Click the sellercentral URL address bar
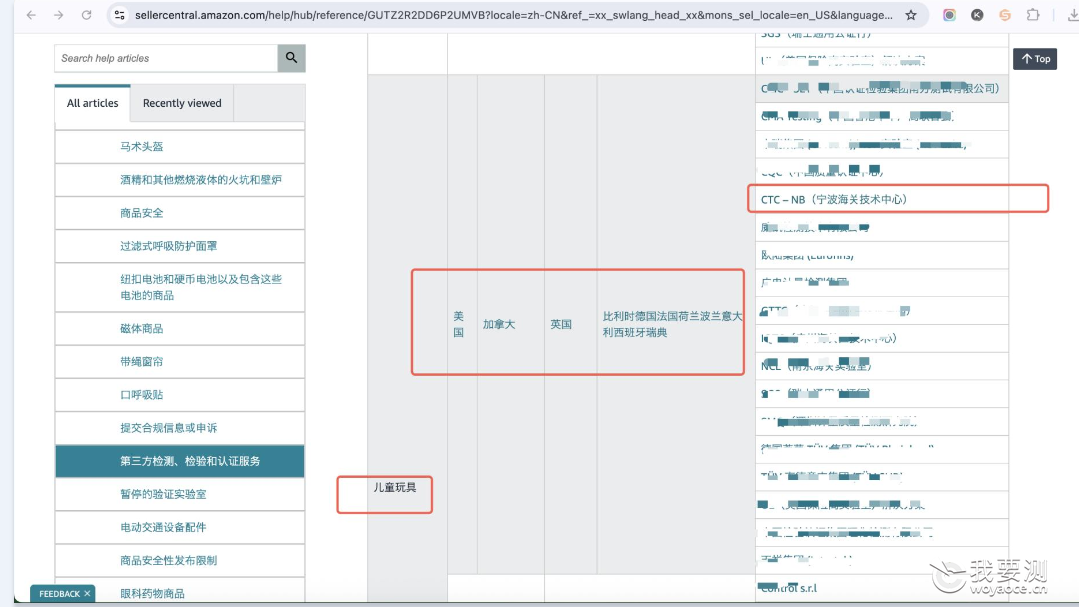The image size is (1079, 607). (x=513, y=14)
